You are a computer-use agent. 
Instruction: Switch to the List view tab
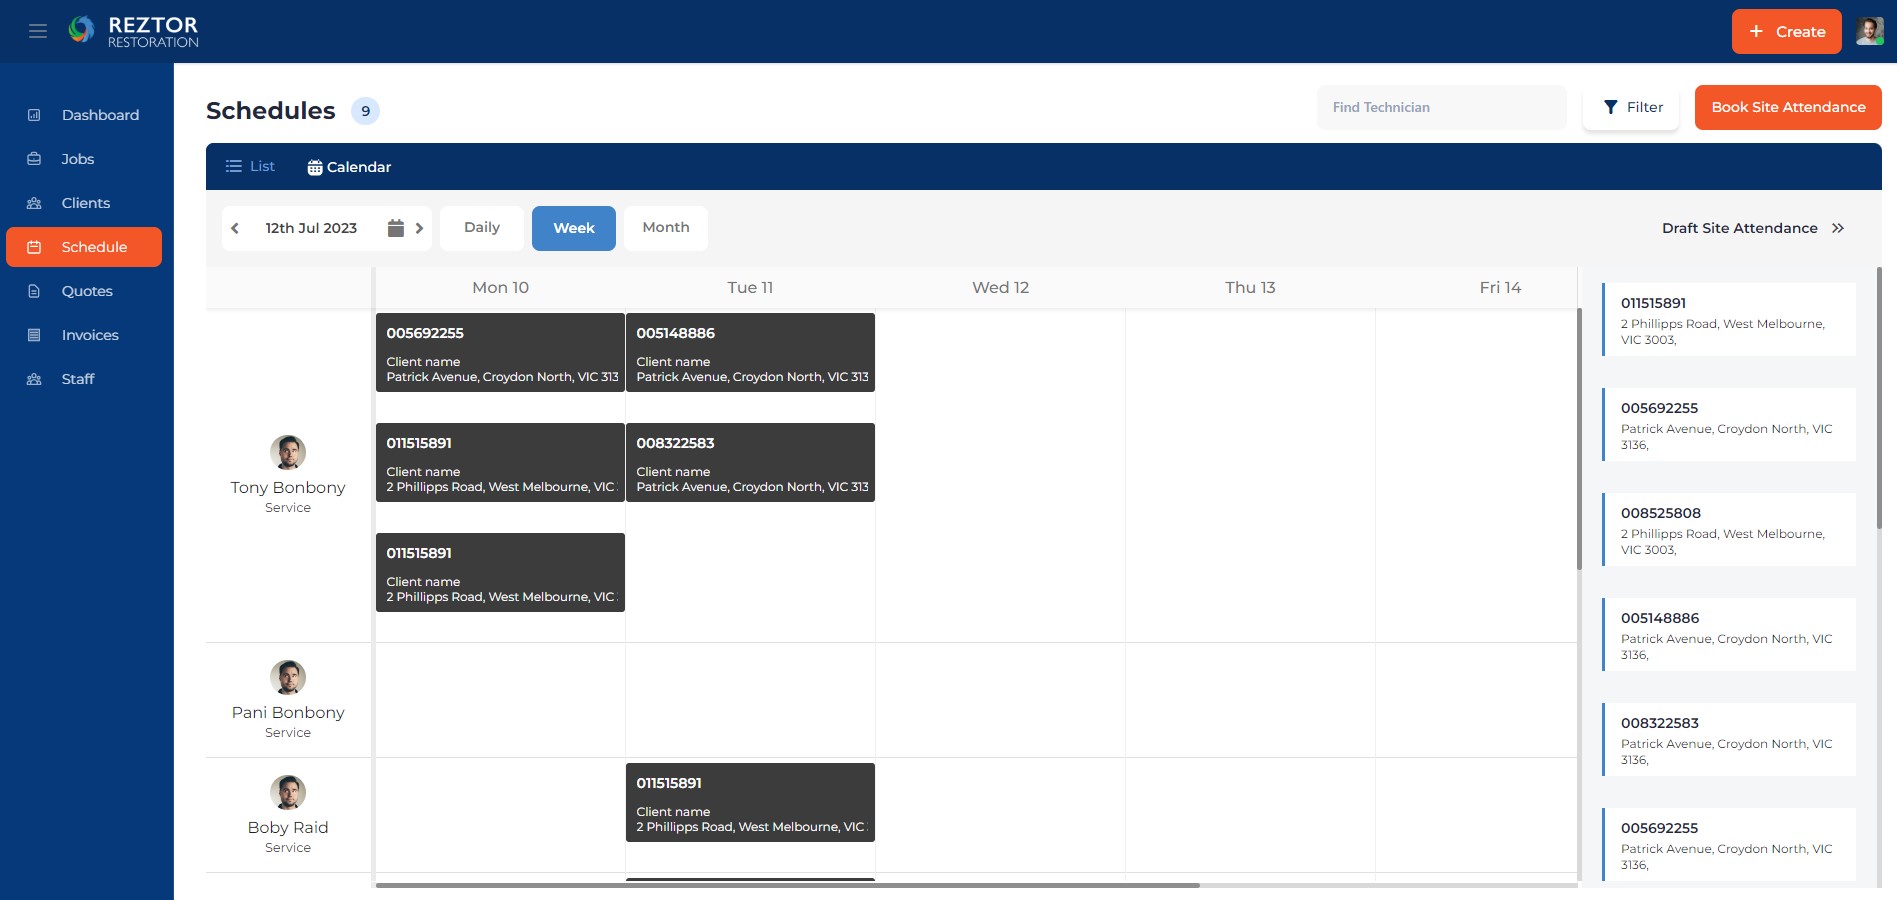tap(250, 166)
